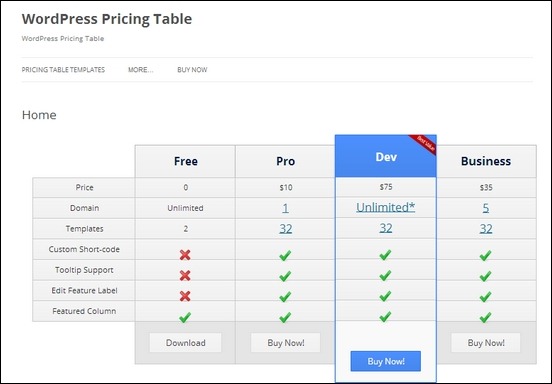Click the Free column header
The image size is (552, 384).
click(x=185, y=161)
